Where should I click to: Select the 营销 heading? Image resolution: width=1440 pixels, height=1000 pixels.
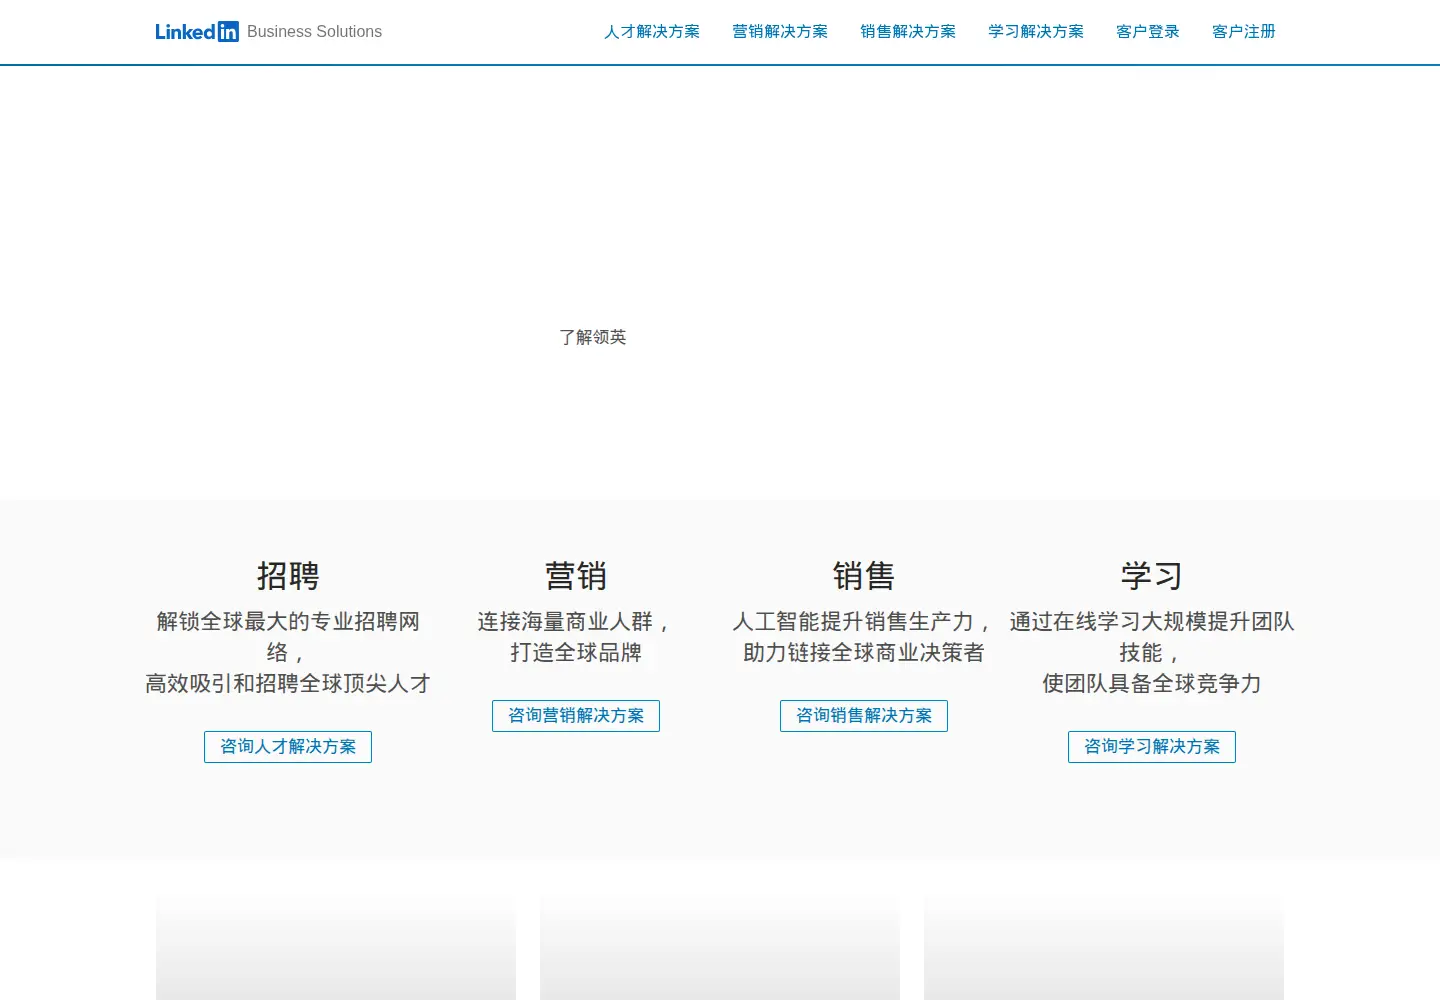coord(576,576)
